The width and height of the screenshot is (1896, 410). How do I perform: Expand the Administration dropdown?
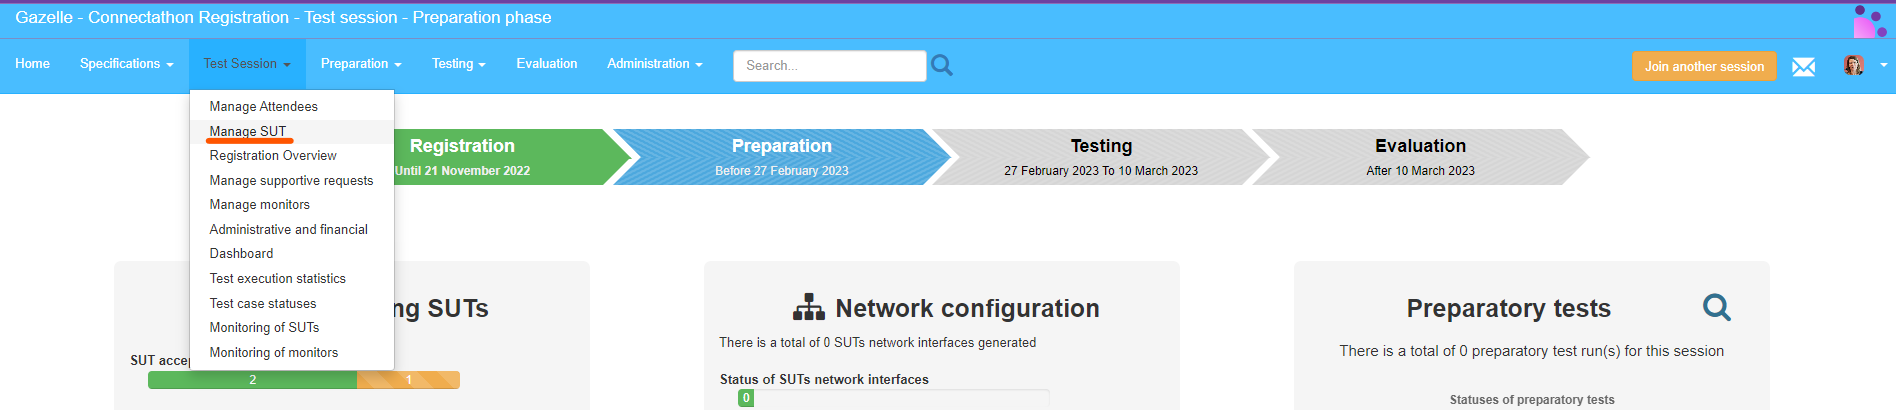point(654,64)
